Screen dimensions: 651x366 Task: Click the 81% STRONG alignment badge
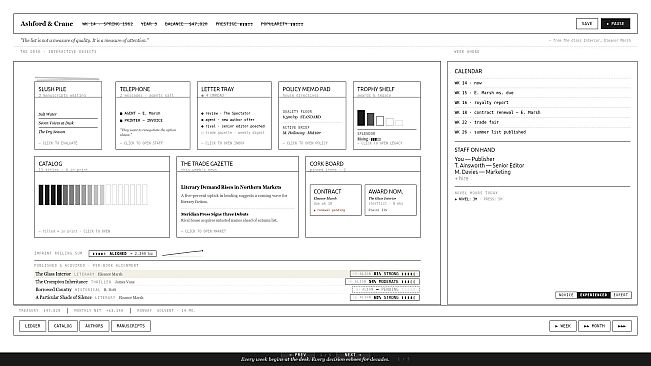[385, 274]
